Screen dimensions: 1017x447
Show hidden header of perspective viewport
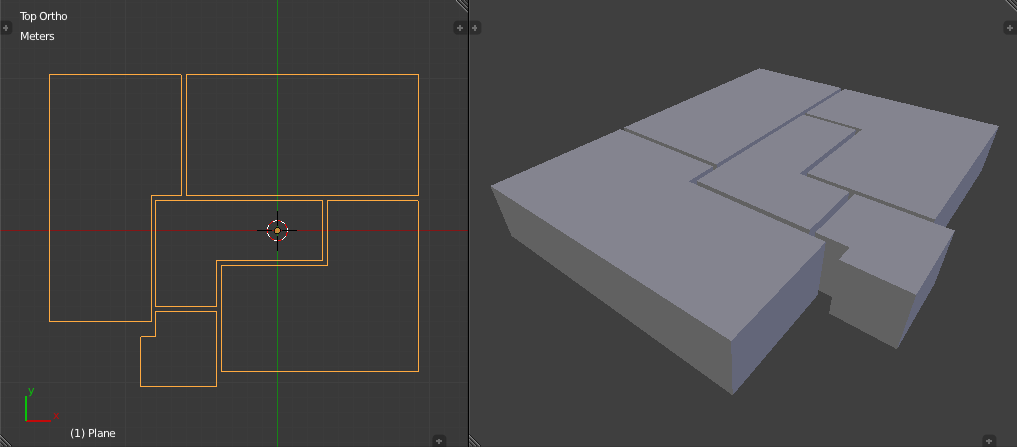989,441
